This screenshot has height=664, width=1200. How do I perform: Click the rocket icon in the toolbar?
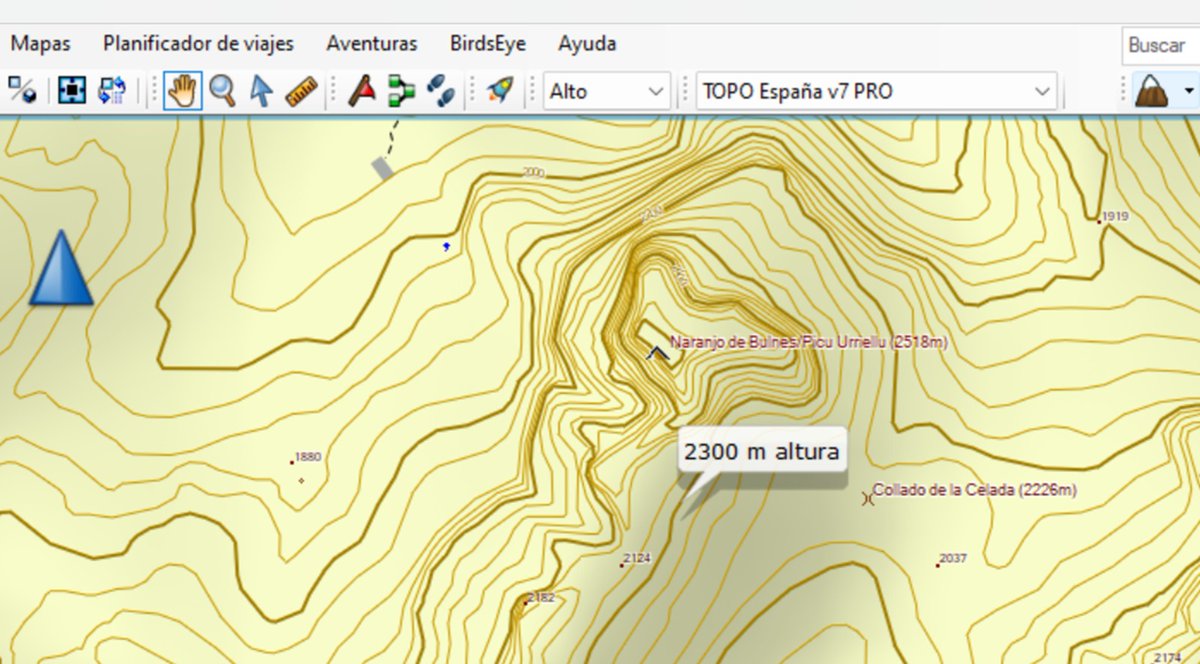(x=499, y=91)
